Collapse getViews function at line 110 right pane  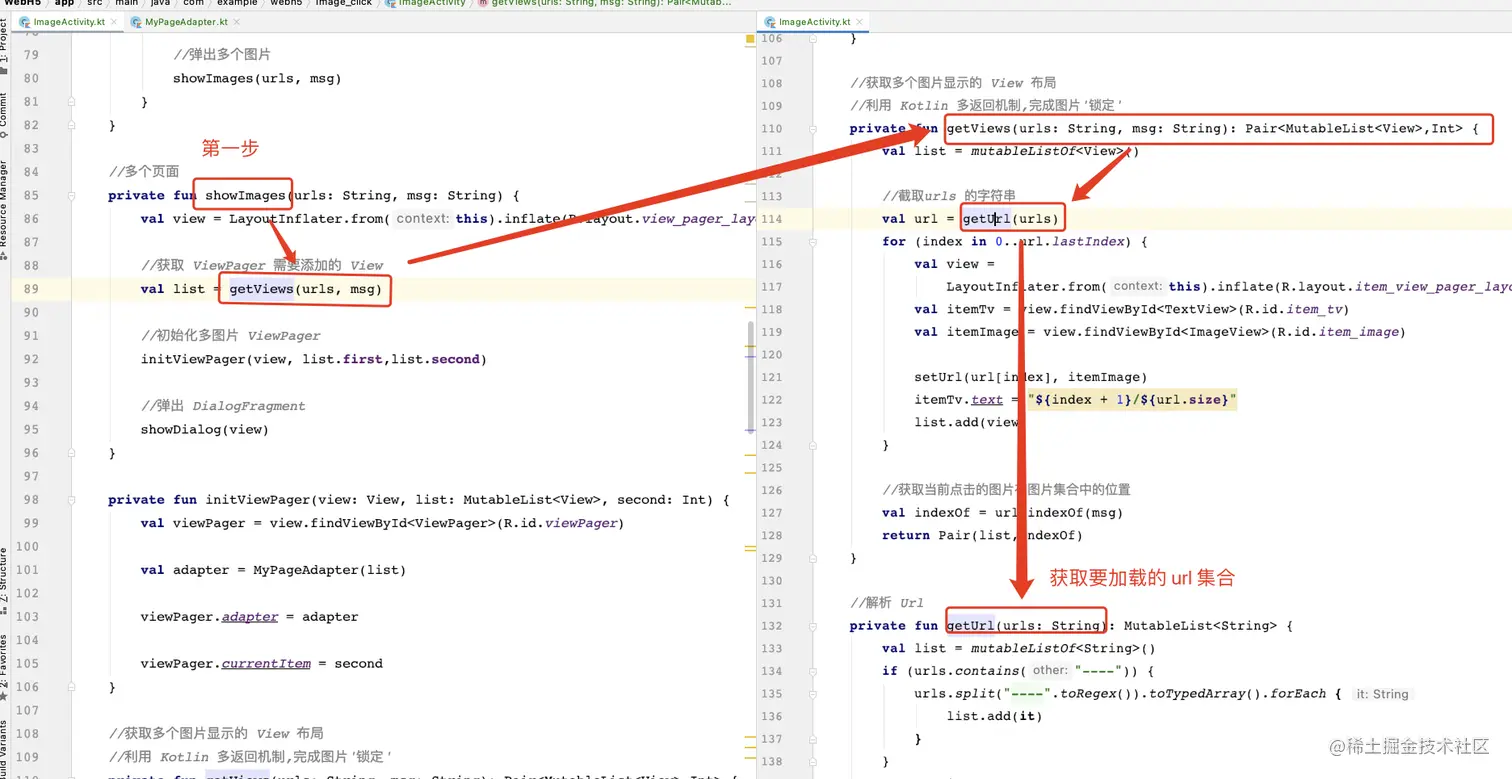pos(815,129)
